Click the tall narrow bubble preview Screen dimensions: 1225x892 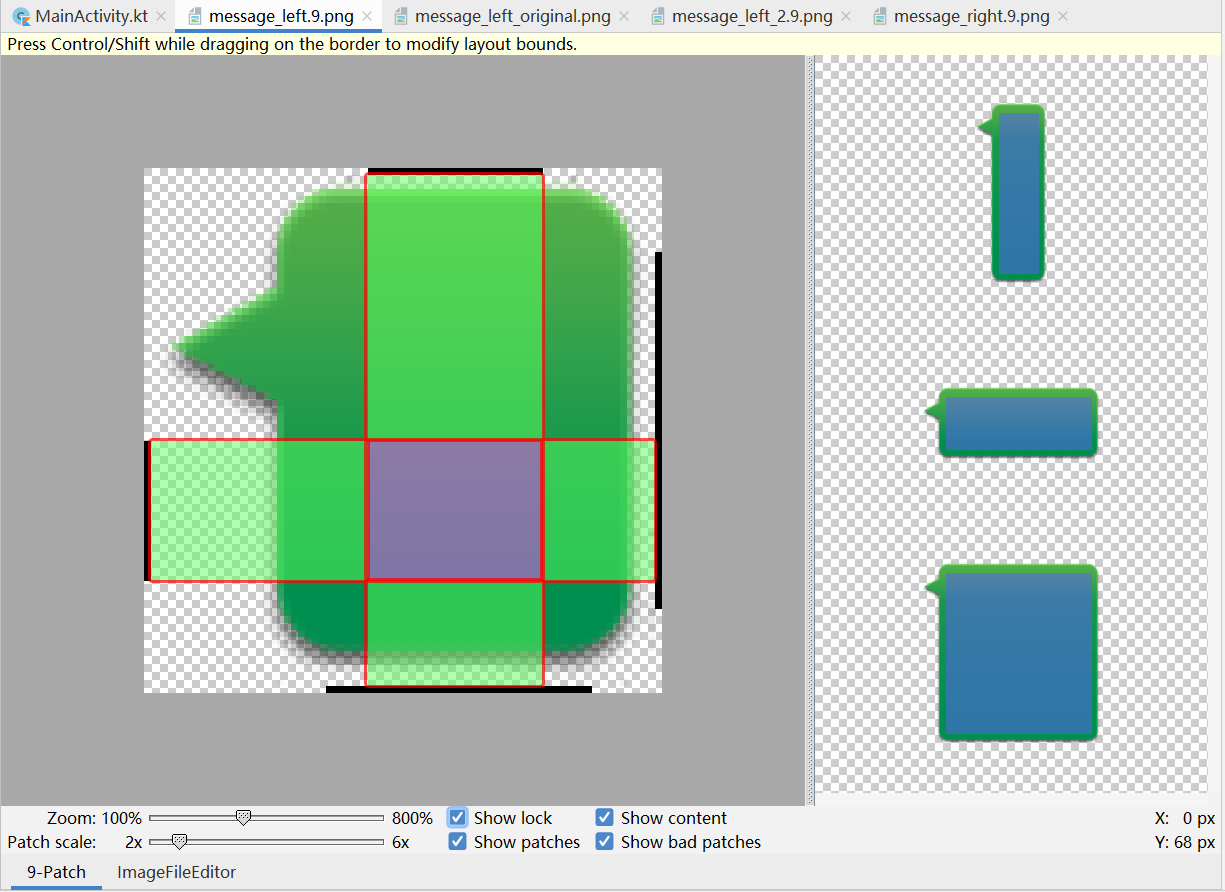tap(1012, 192)
